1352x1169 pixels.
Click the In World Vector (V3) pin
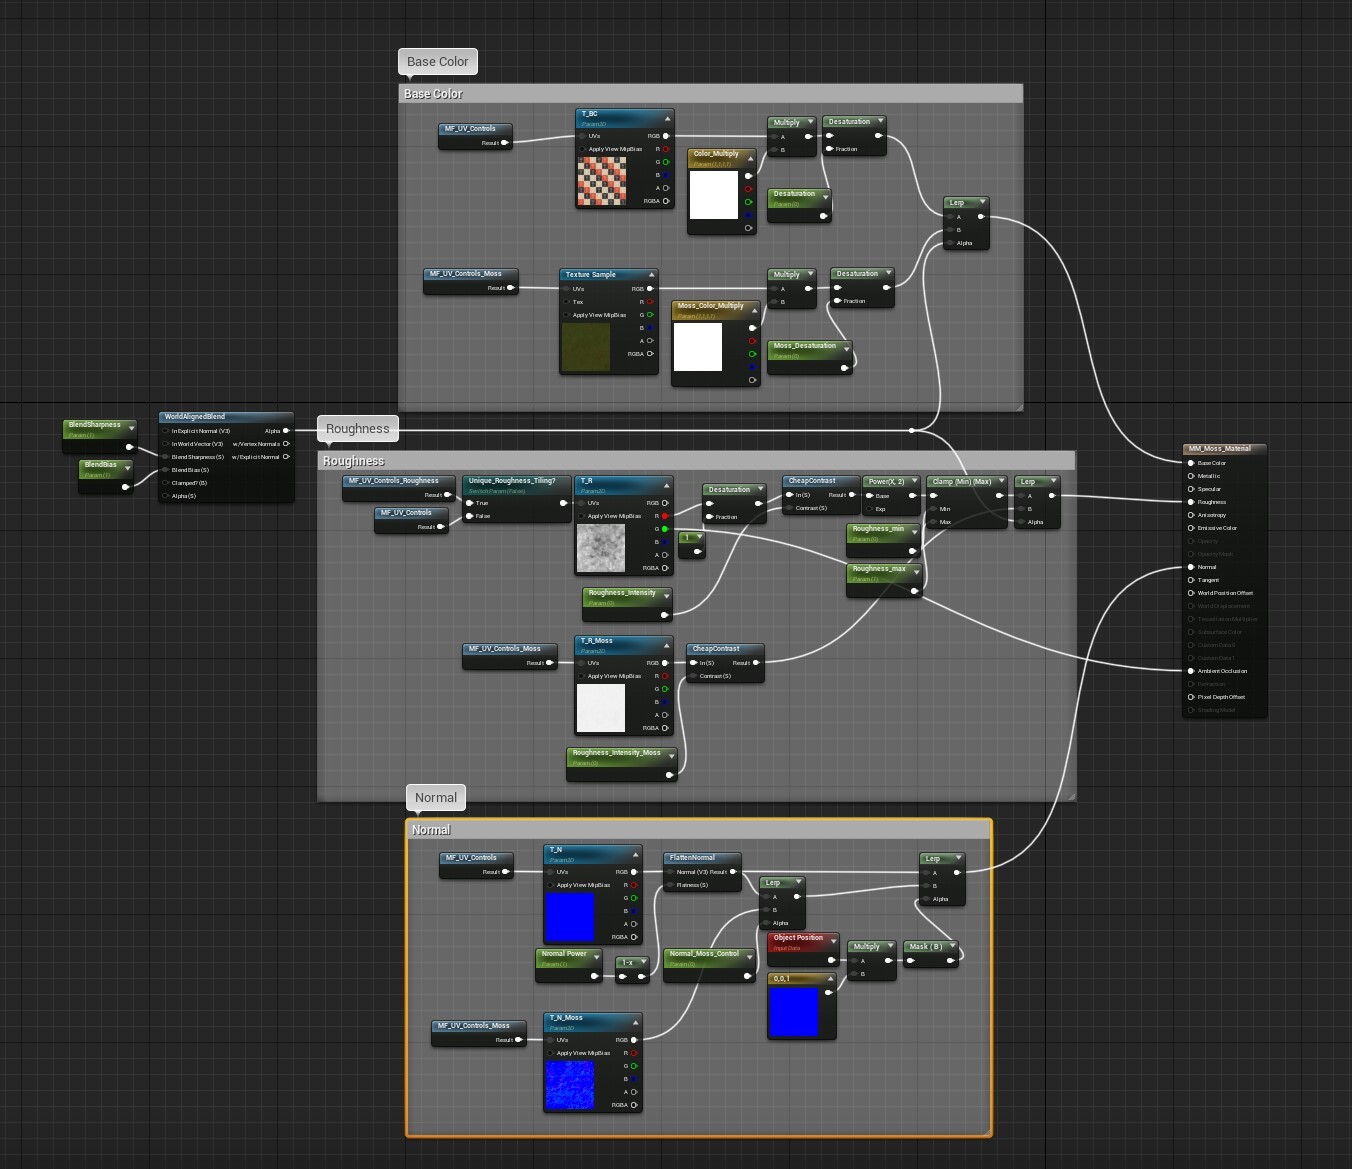tap(166, 444)
